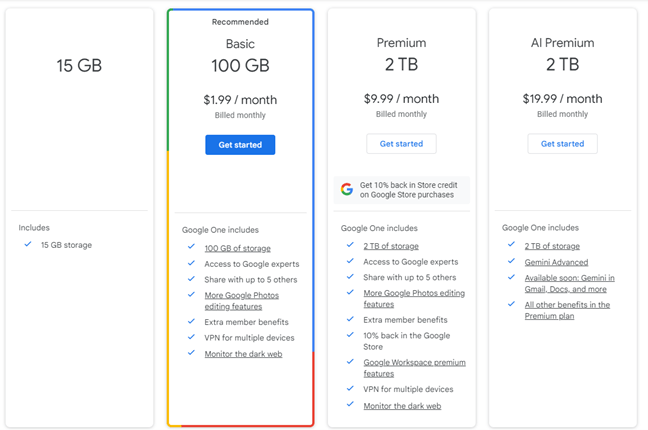The image size is (648, 430).
Task: Open the Basic plan's 100 GB of storage link
Action: (x=237, y=248)
